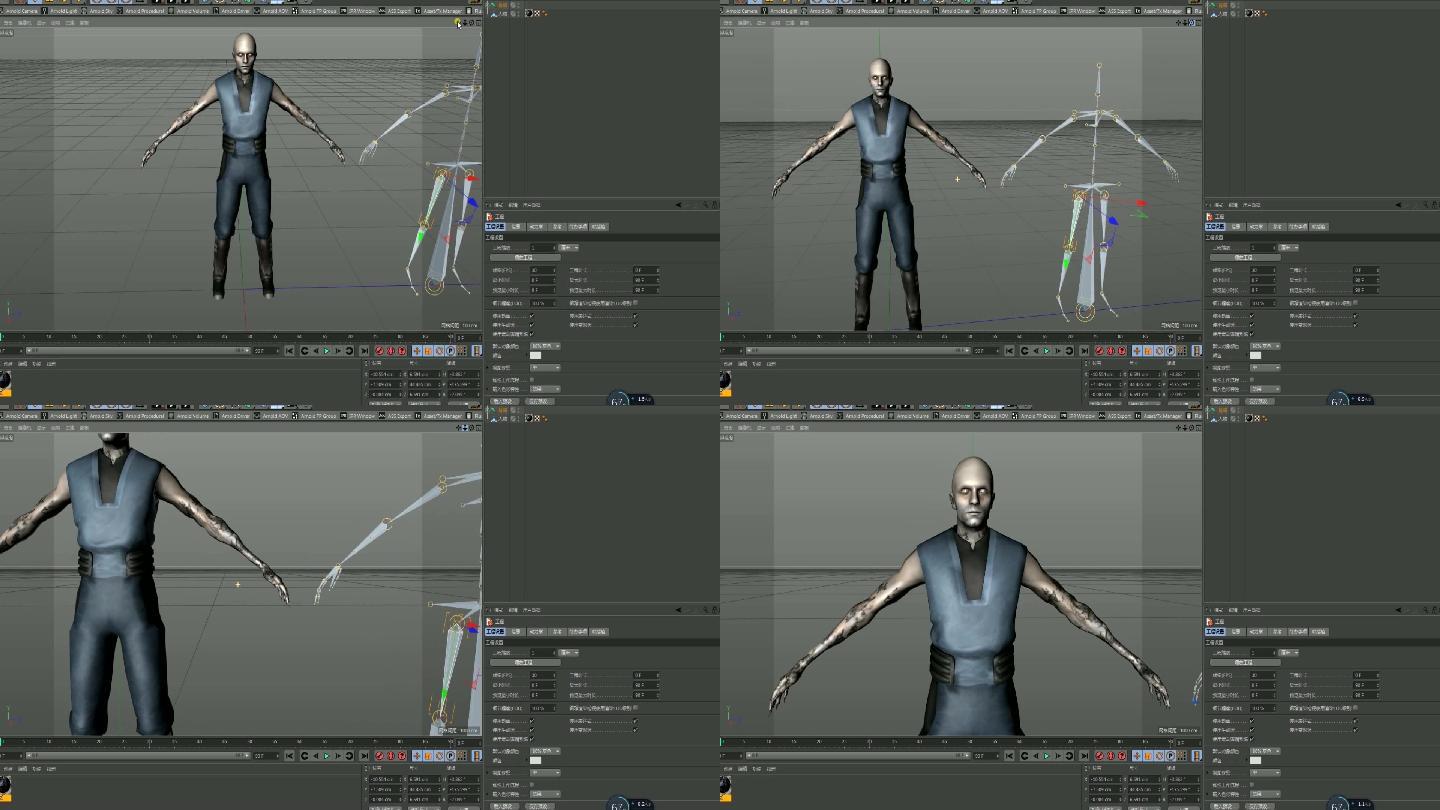Click the film-strip icon in top-right screenshot
Viewport: 1440px width, 810px height.
click(1197, 351)
